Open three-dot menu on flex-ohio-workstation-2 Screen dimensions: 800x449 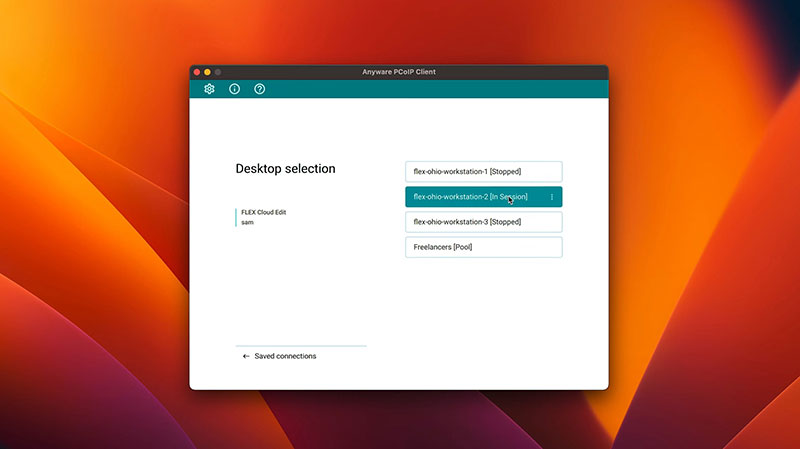pyautogui.click(x=552, y=197)
